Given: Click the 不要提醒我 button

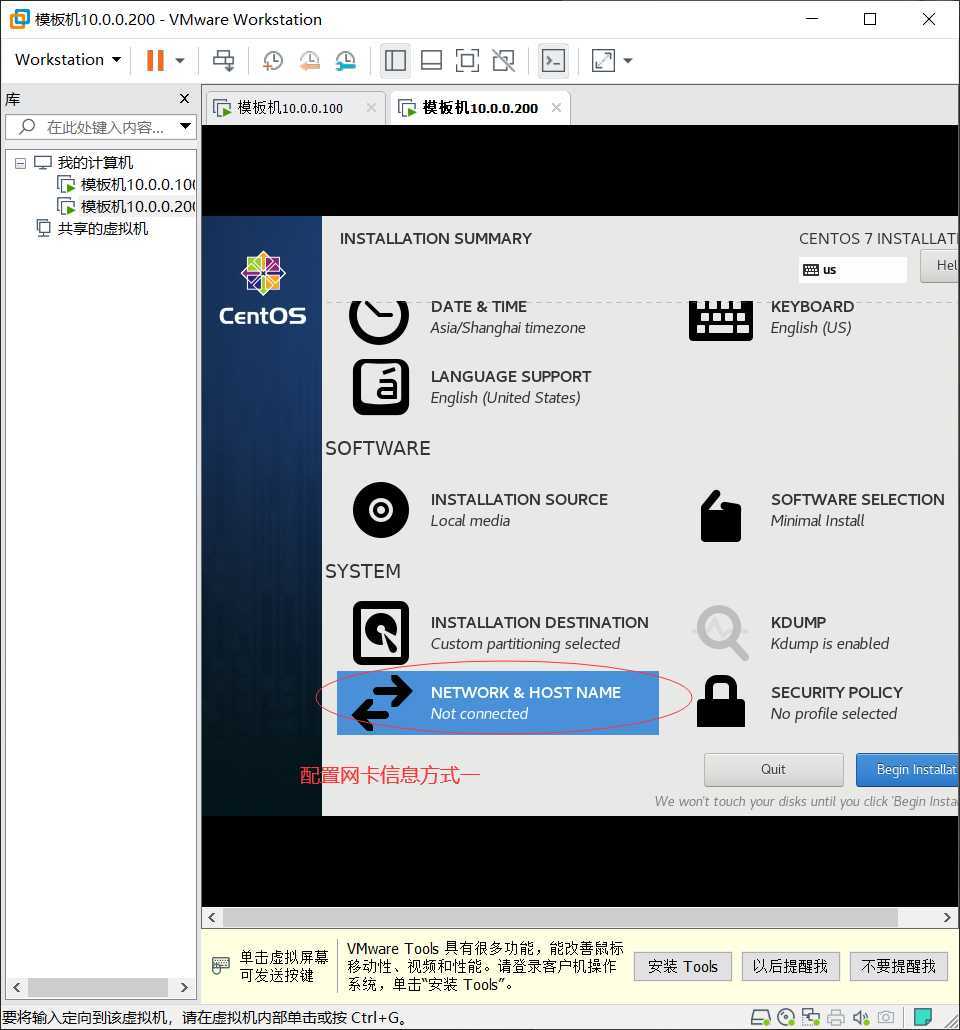Looking at the screenshot, I should point(898,966).
